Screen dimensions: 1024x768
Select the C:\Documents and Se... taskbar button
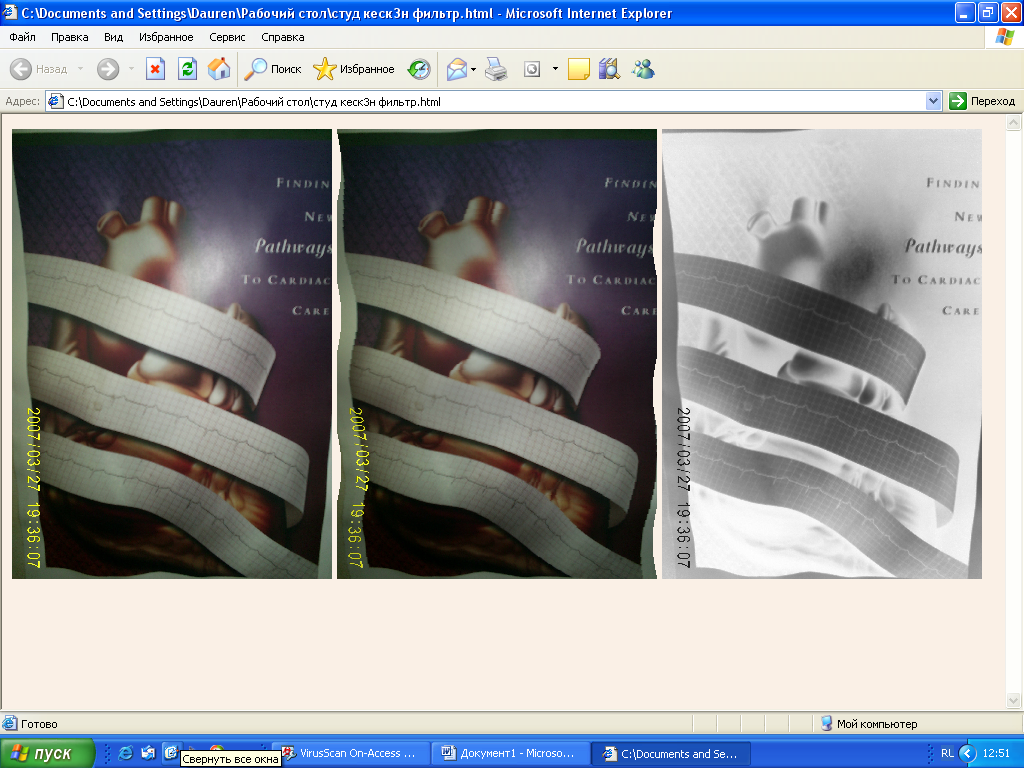pos(671,753)
